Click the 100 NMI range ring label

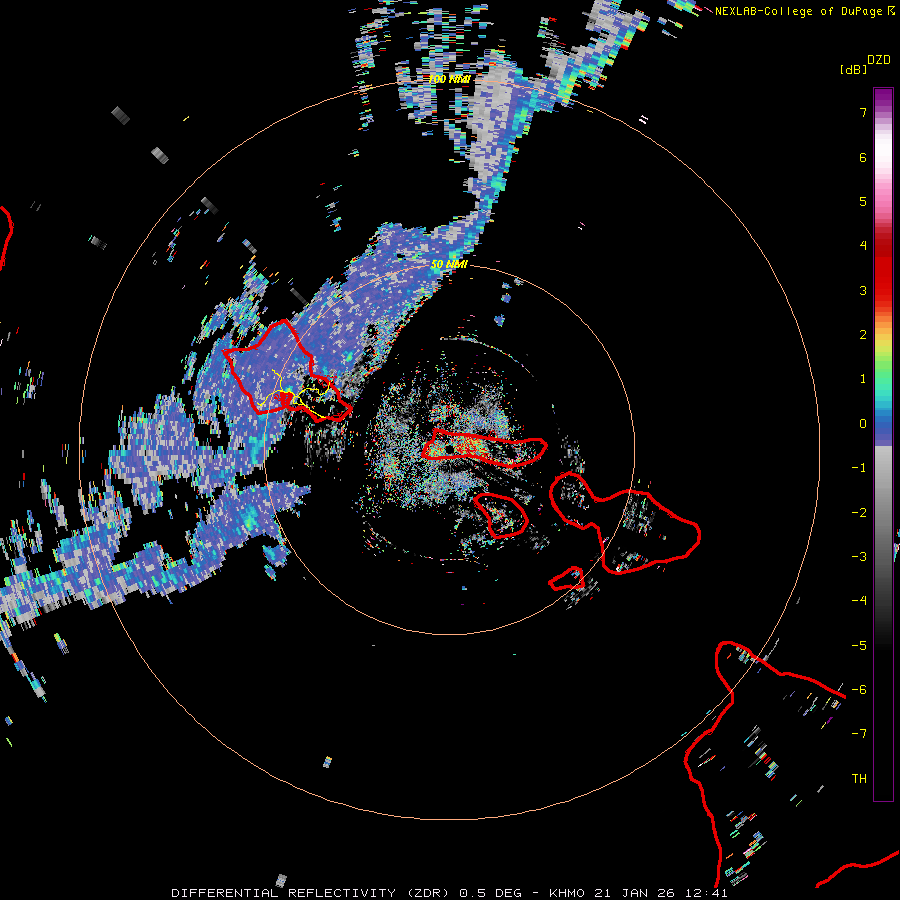pos(449,79)
